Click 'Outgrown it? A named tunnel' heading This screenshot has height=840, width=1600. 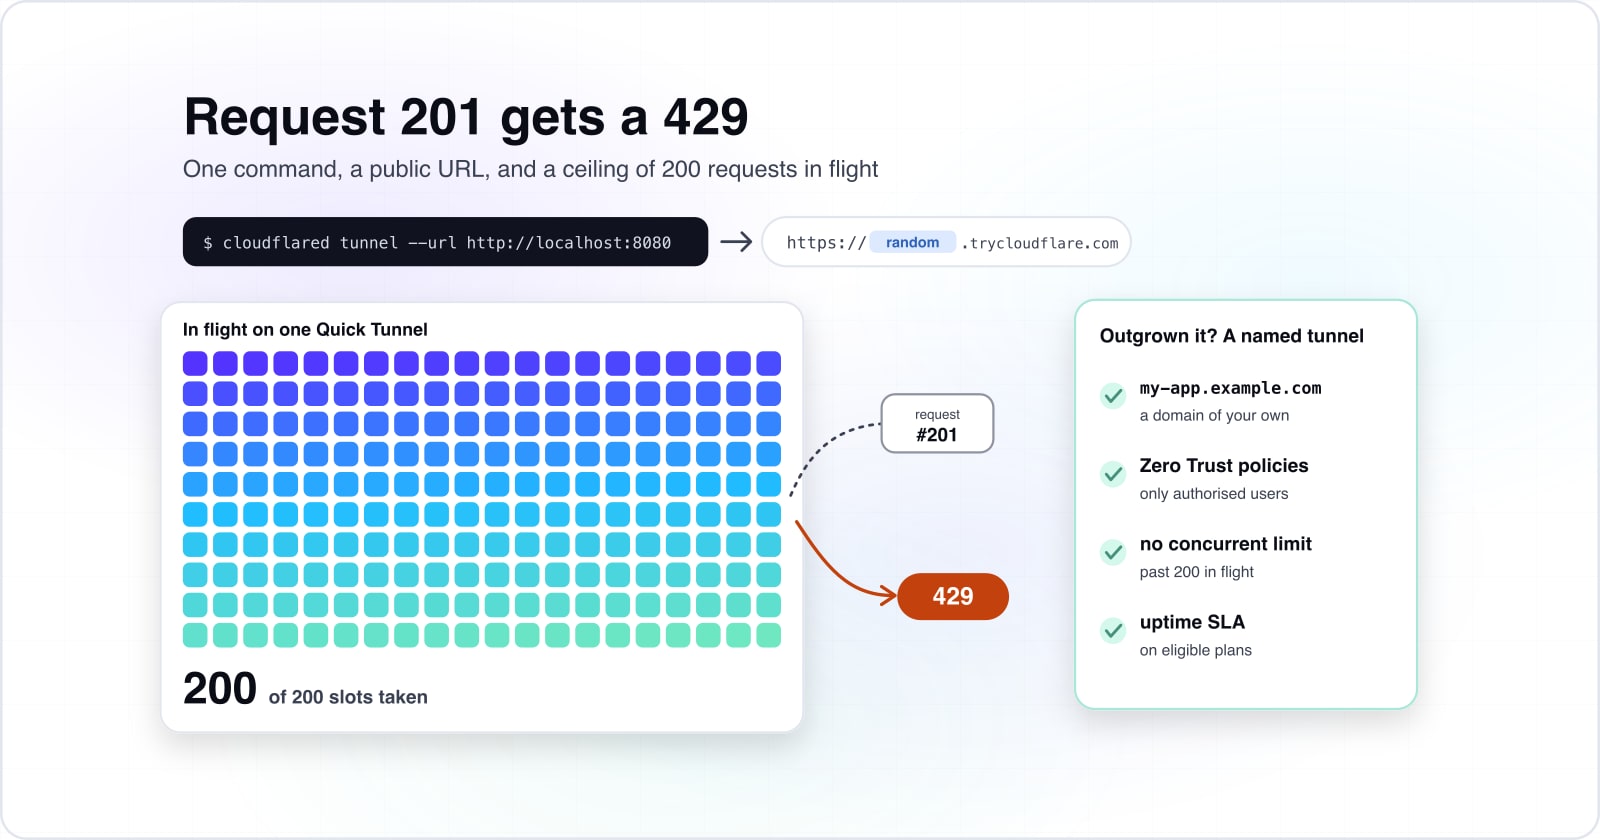click(1232, 336)
